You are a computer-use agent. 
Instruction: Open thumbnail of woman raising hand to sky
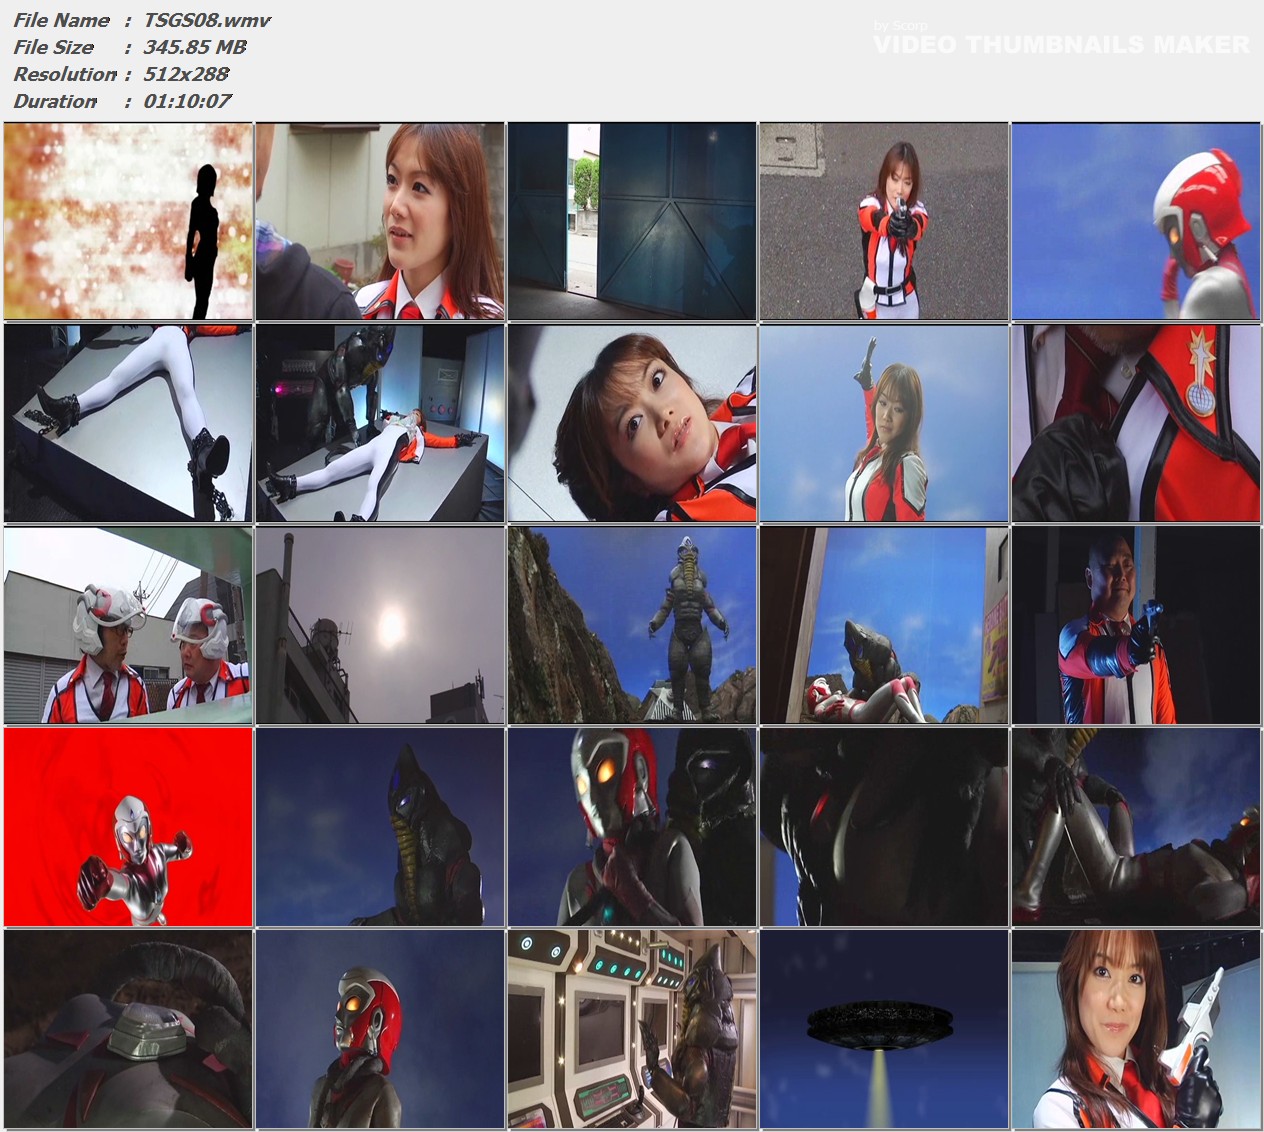(884, 423)
